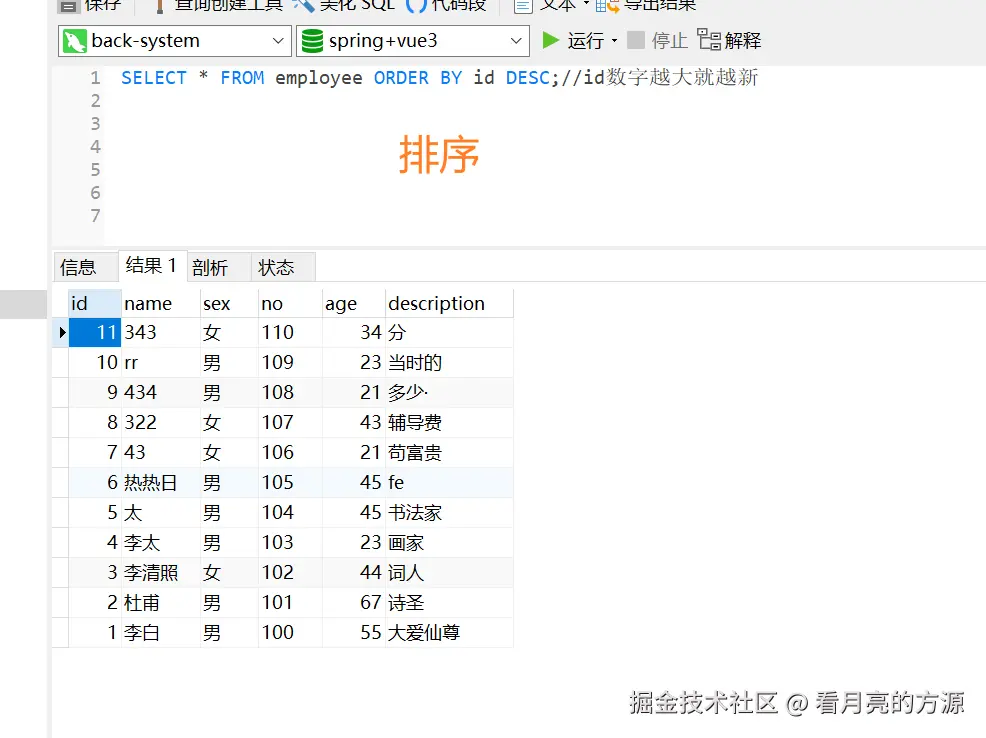Switch to the 剖析 tab
The image size is (986, 738).
[218, 267]
